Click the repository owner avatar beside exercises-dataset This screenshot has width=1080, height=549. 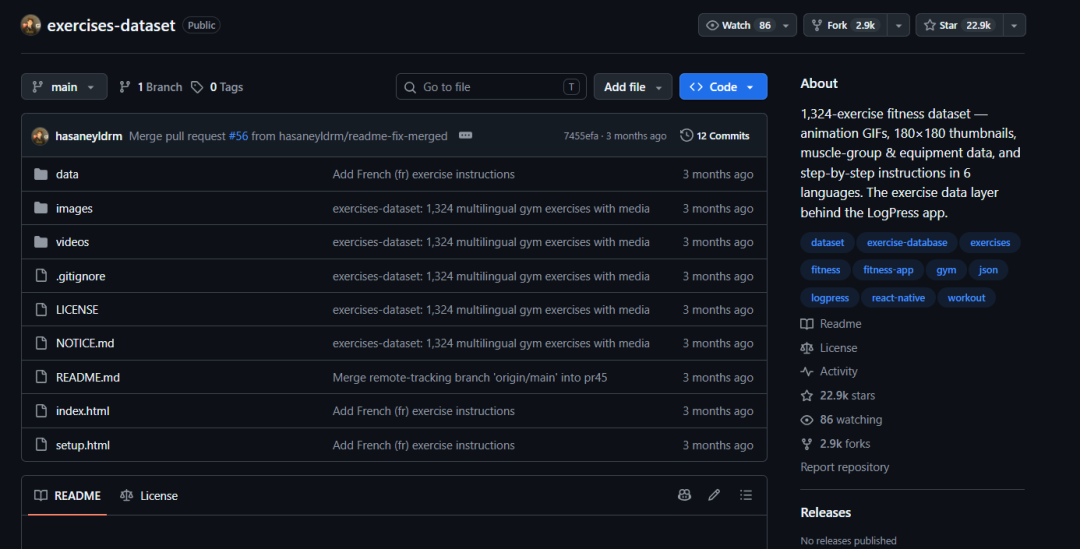(30, 25)
